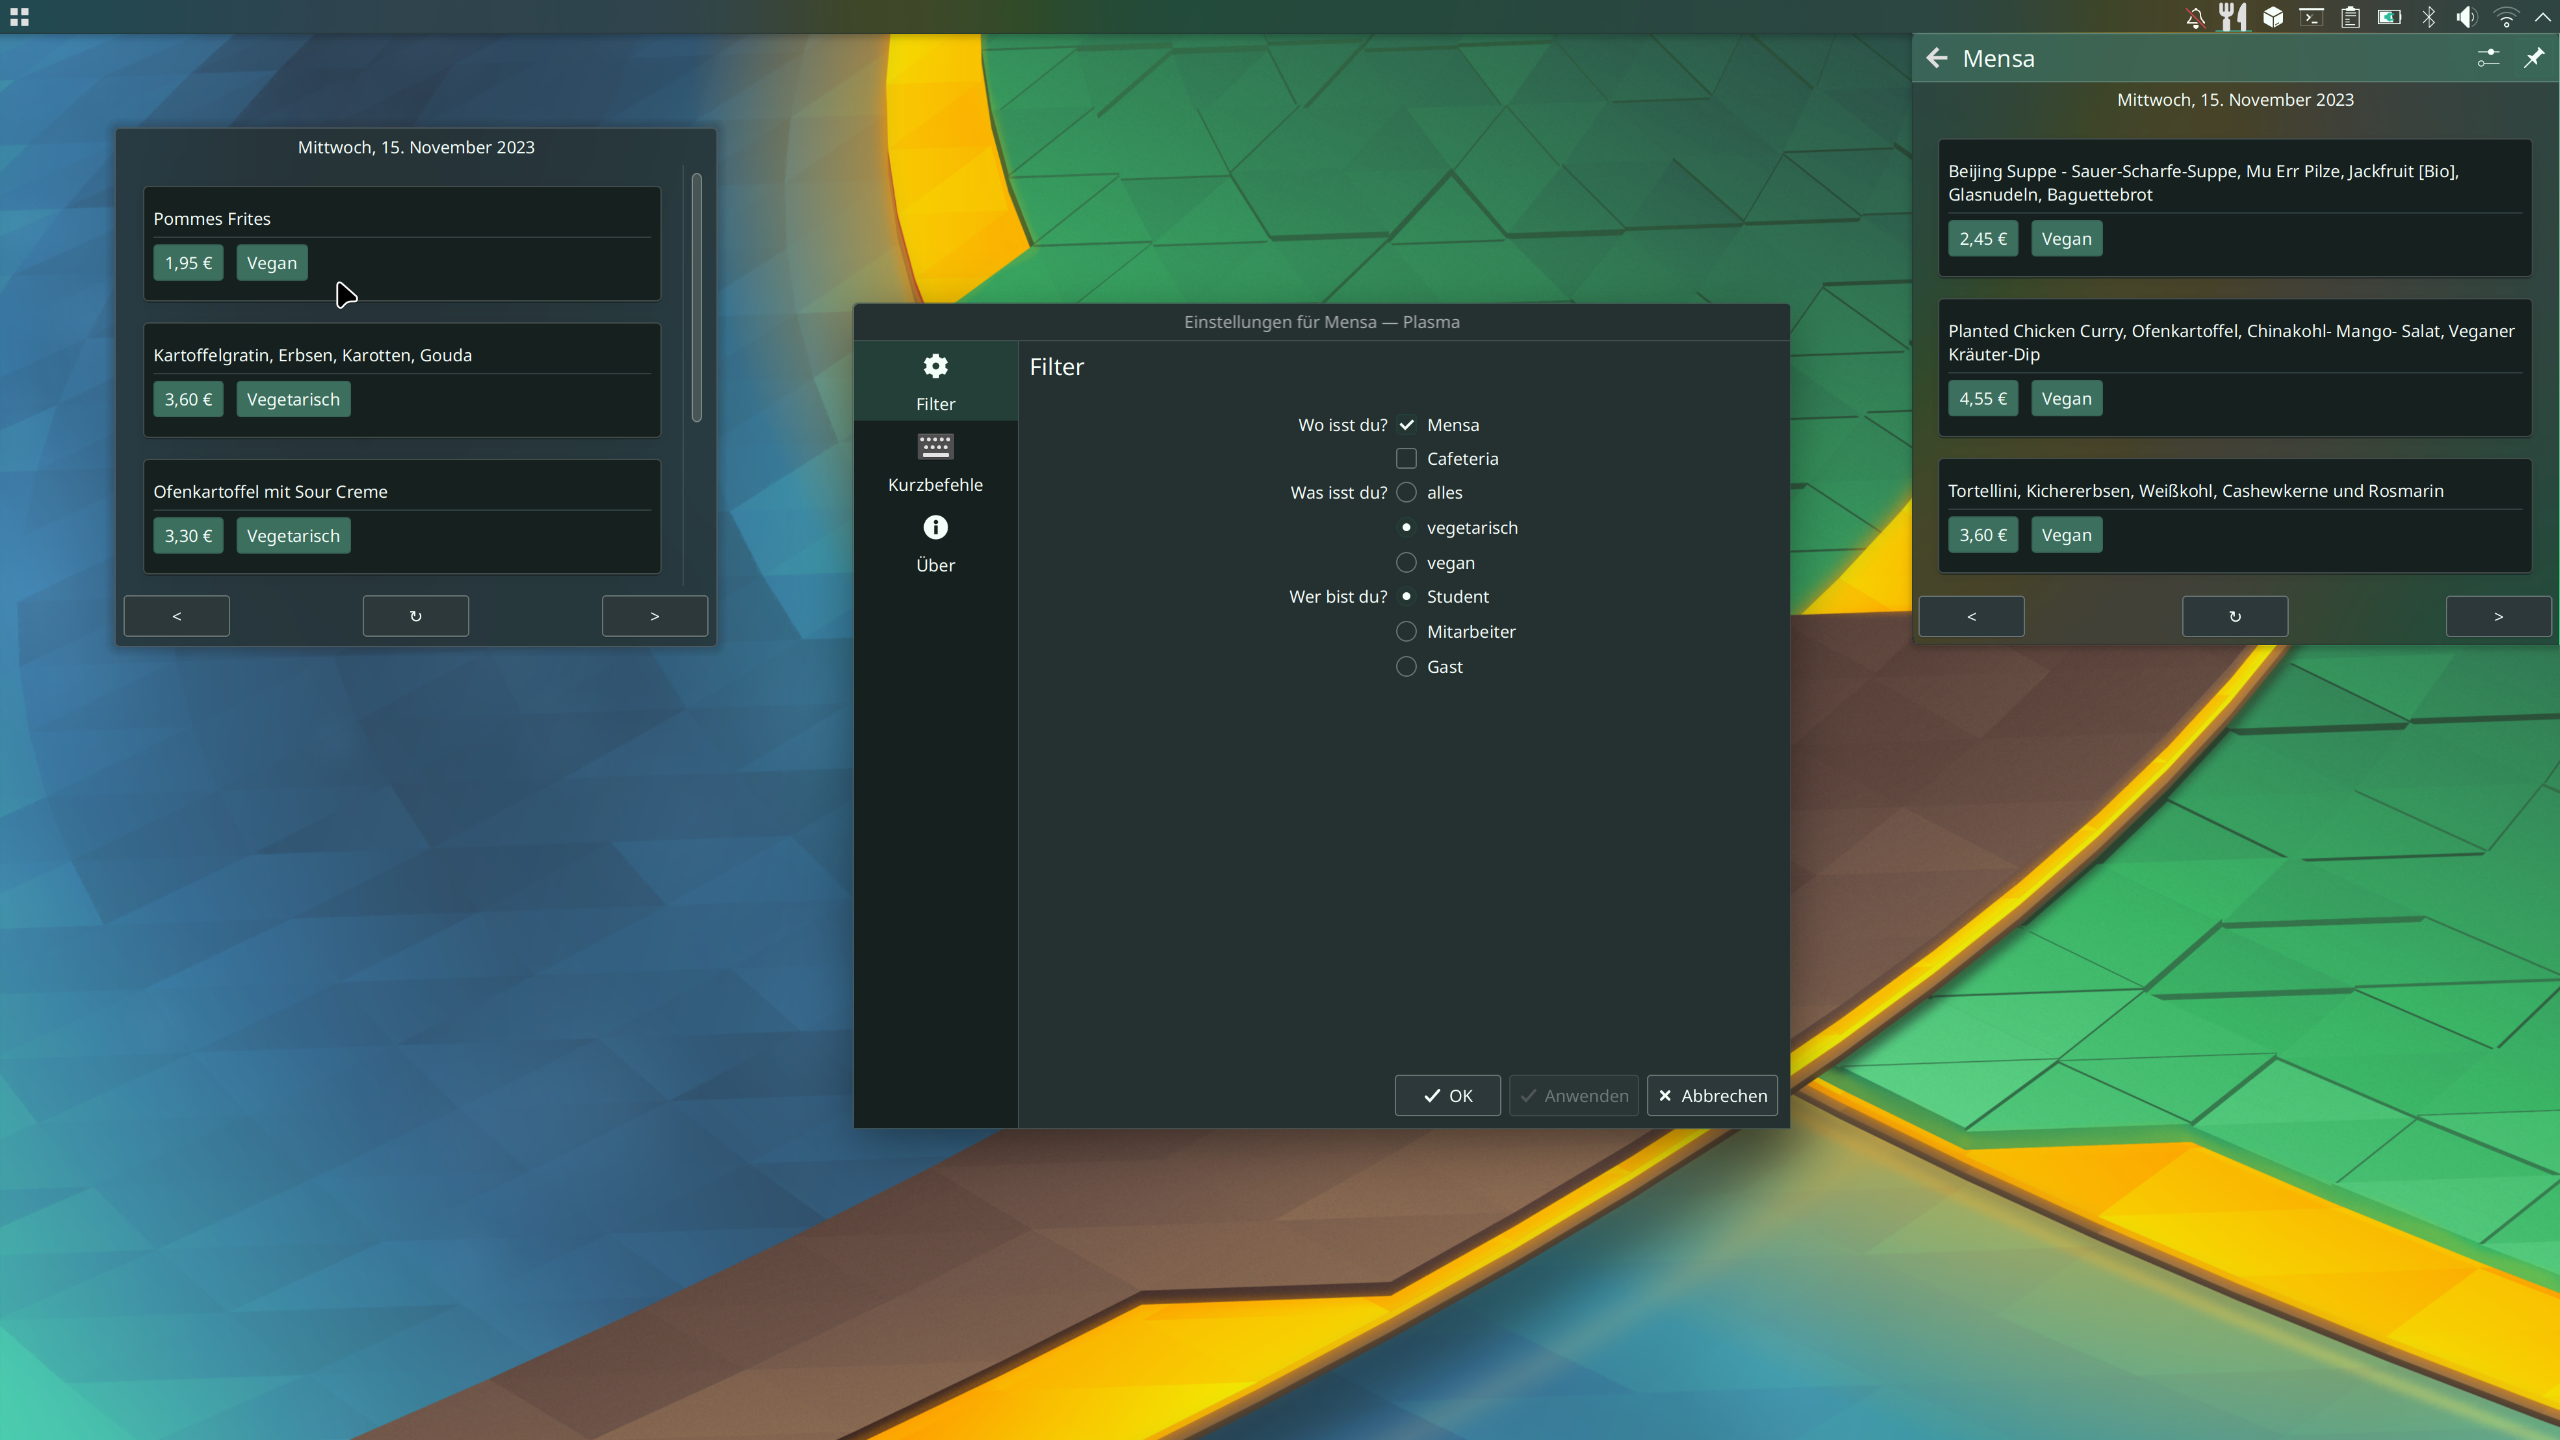The image size is (2560, 1440).
Task: Go to next day in Mensa popup
Action: [2499, 616]
